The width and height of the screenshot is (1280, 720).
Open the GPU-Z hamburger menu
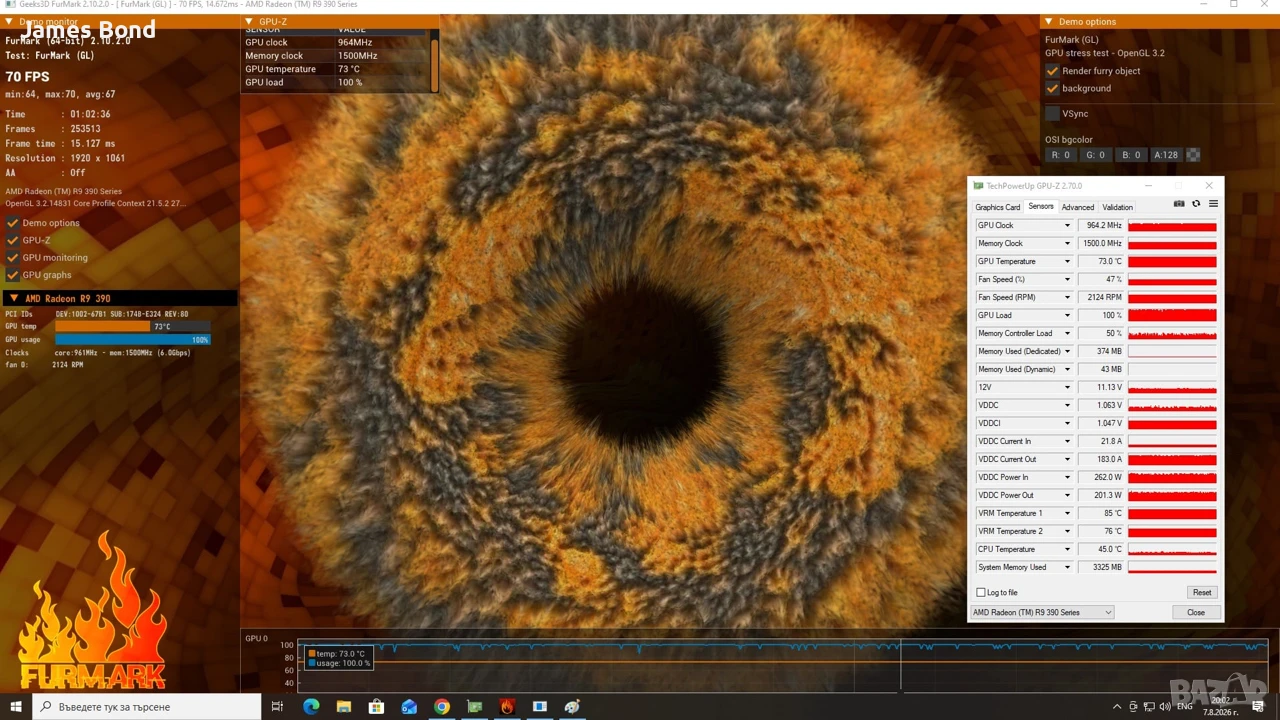(1213, 204)
